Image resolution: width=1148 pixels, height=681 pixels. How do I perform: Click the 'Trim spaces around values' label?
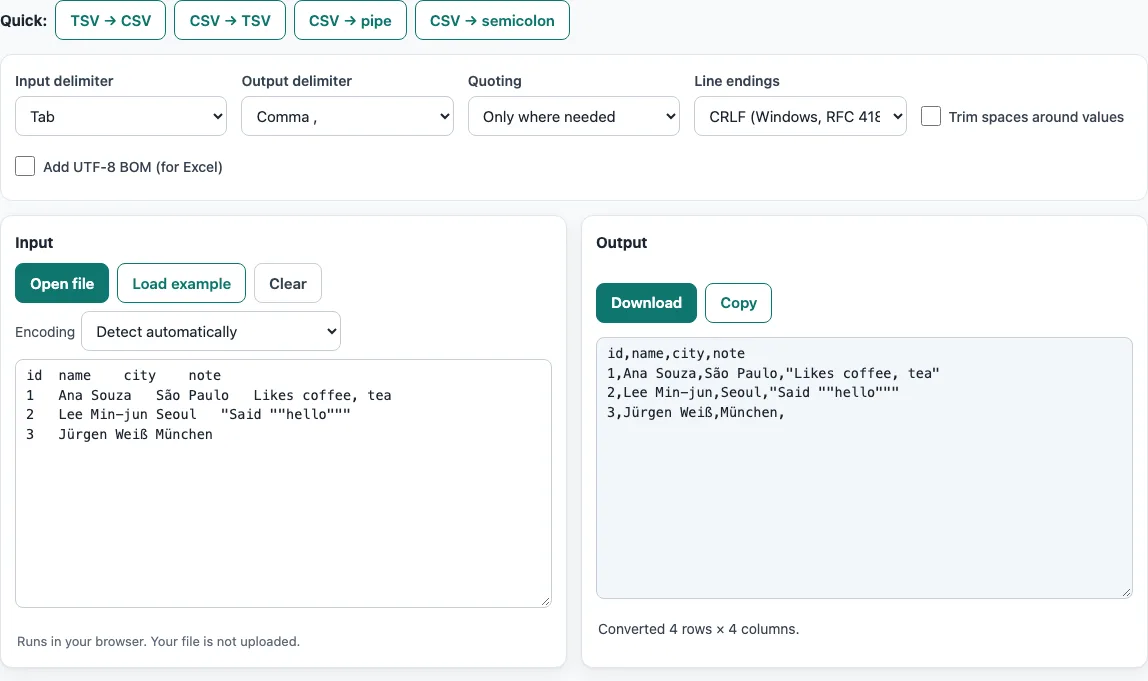coord(1036,116)
